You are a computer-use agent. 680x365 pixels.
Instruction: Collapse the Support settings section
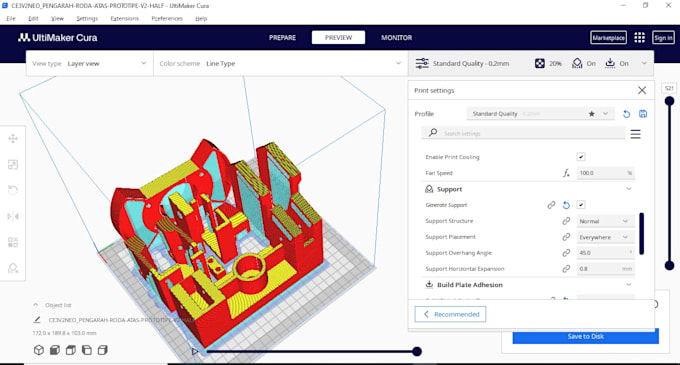point(628,189)
